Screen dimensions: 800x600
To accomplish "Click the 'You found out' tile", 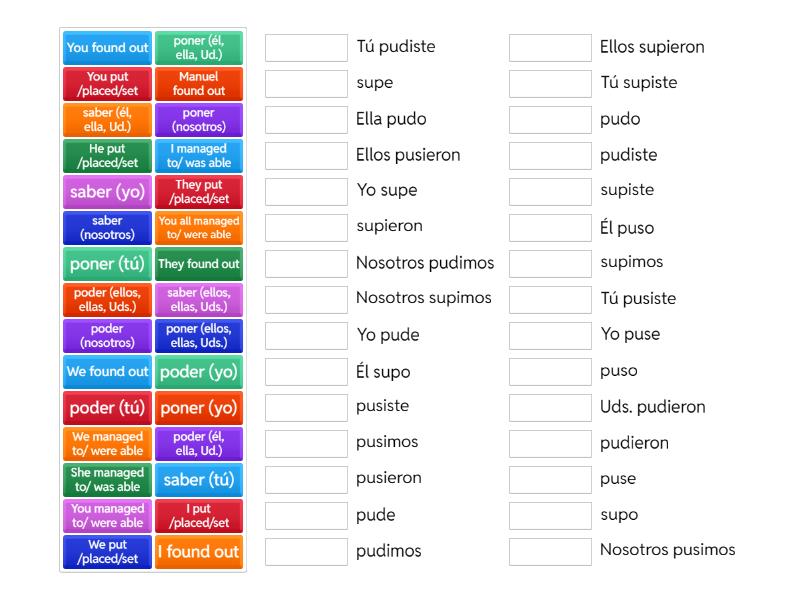I will (107, 48).
